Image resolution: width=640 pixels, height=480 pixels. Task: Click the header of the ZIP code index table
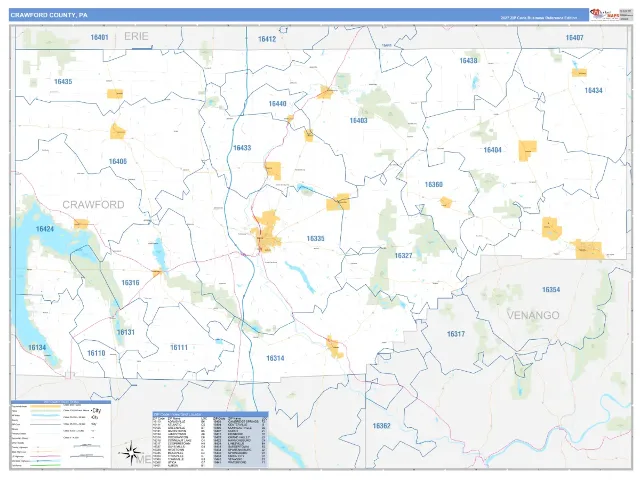(x=210, y=414)
